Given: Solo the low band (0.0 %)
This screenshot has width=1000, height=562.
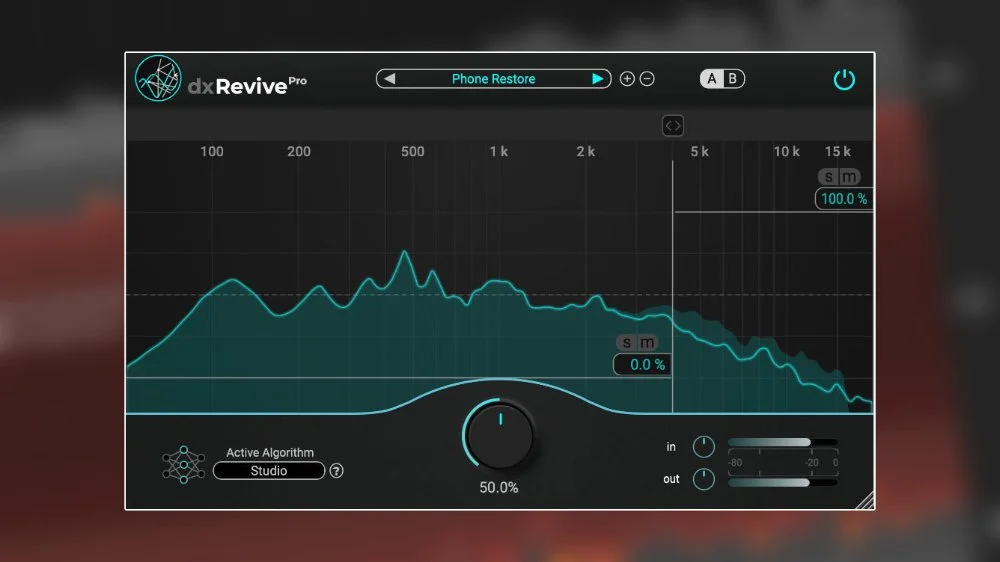Looking at the screenshot, I should point(627,343).
